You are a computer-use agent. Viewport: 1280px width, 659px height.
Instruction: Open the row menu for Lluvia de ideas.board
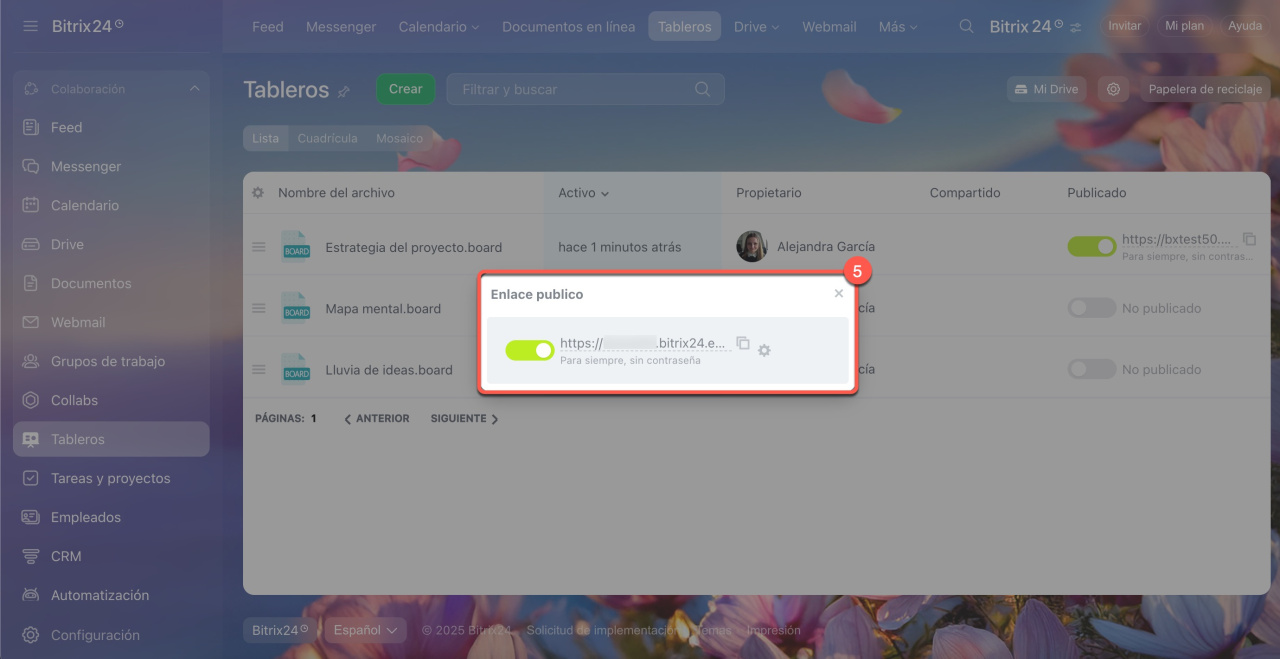click(259, 370)
